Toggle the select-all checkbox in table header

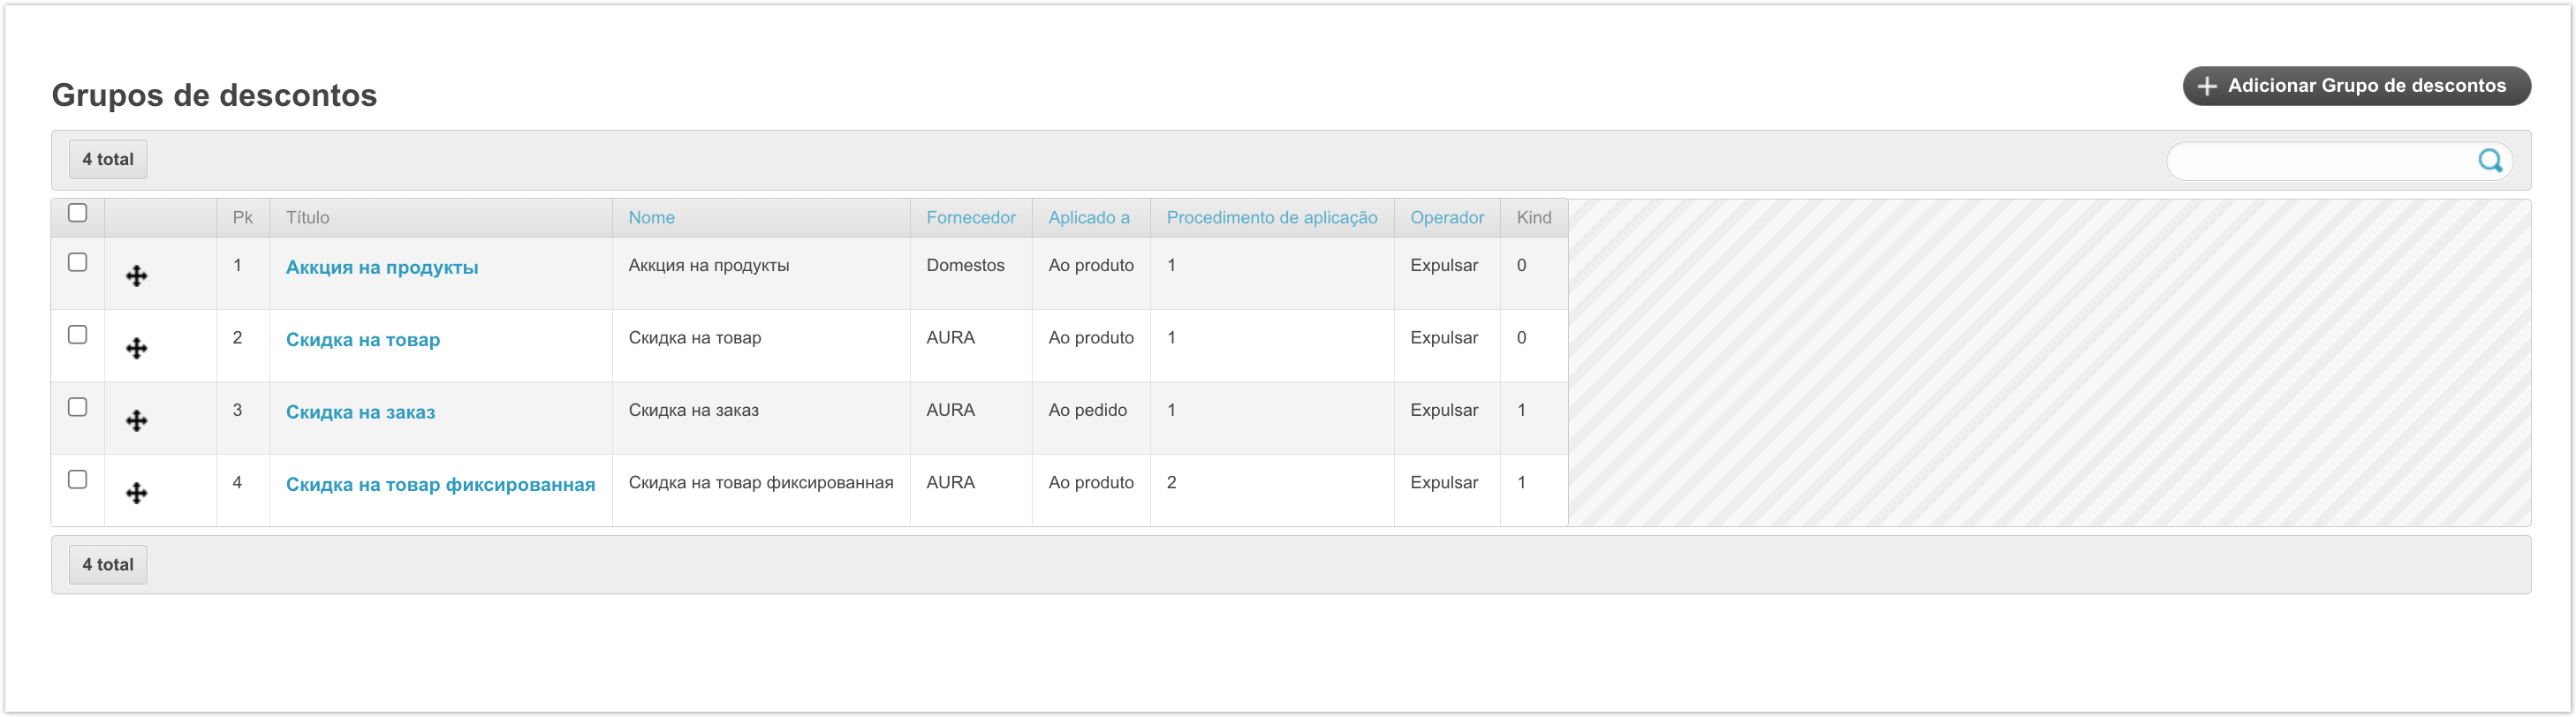[x=78, y=213]
